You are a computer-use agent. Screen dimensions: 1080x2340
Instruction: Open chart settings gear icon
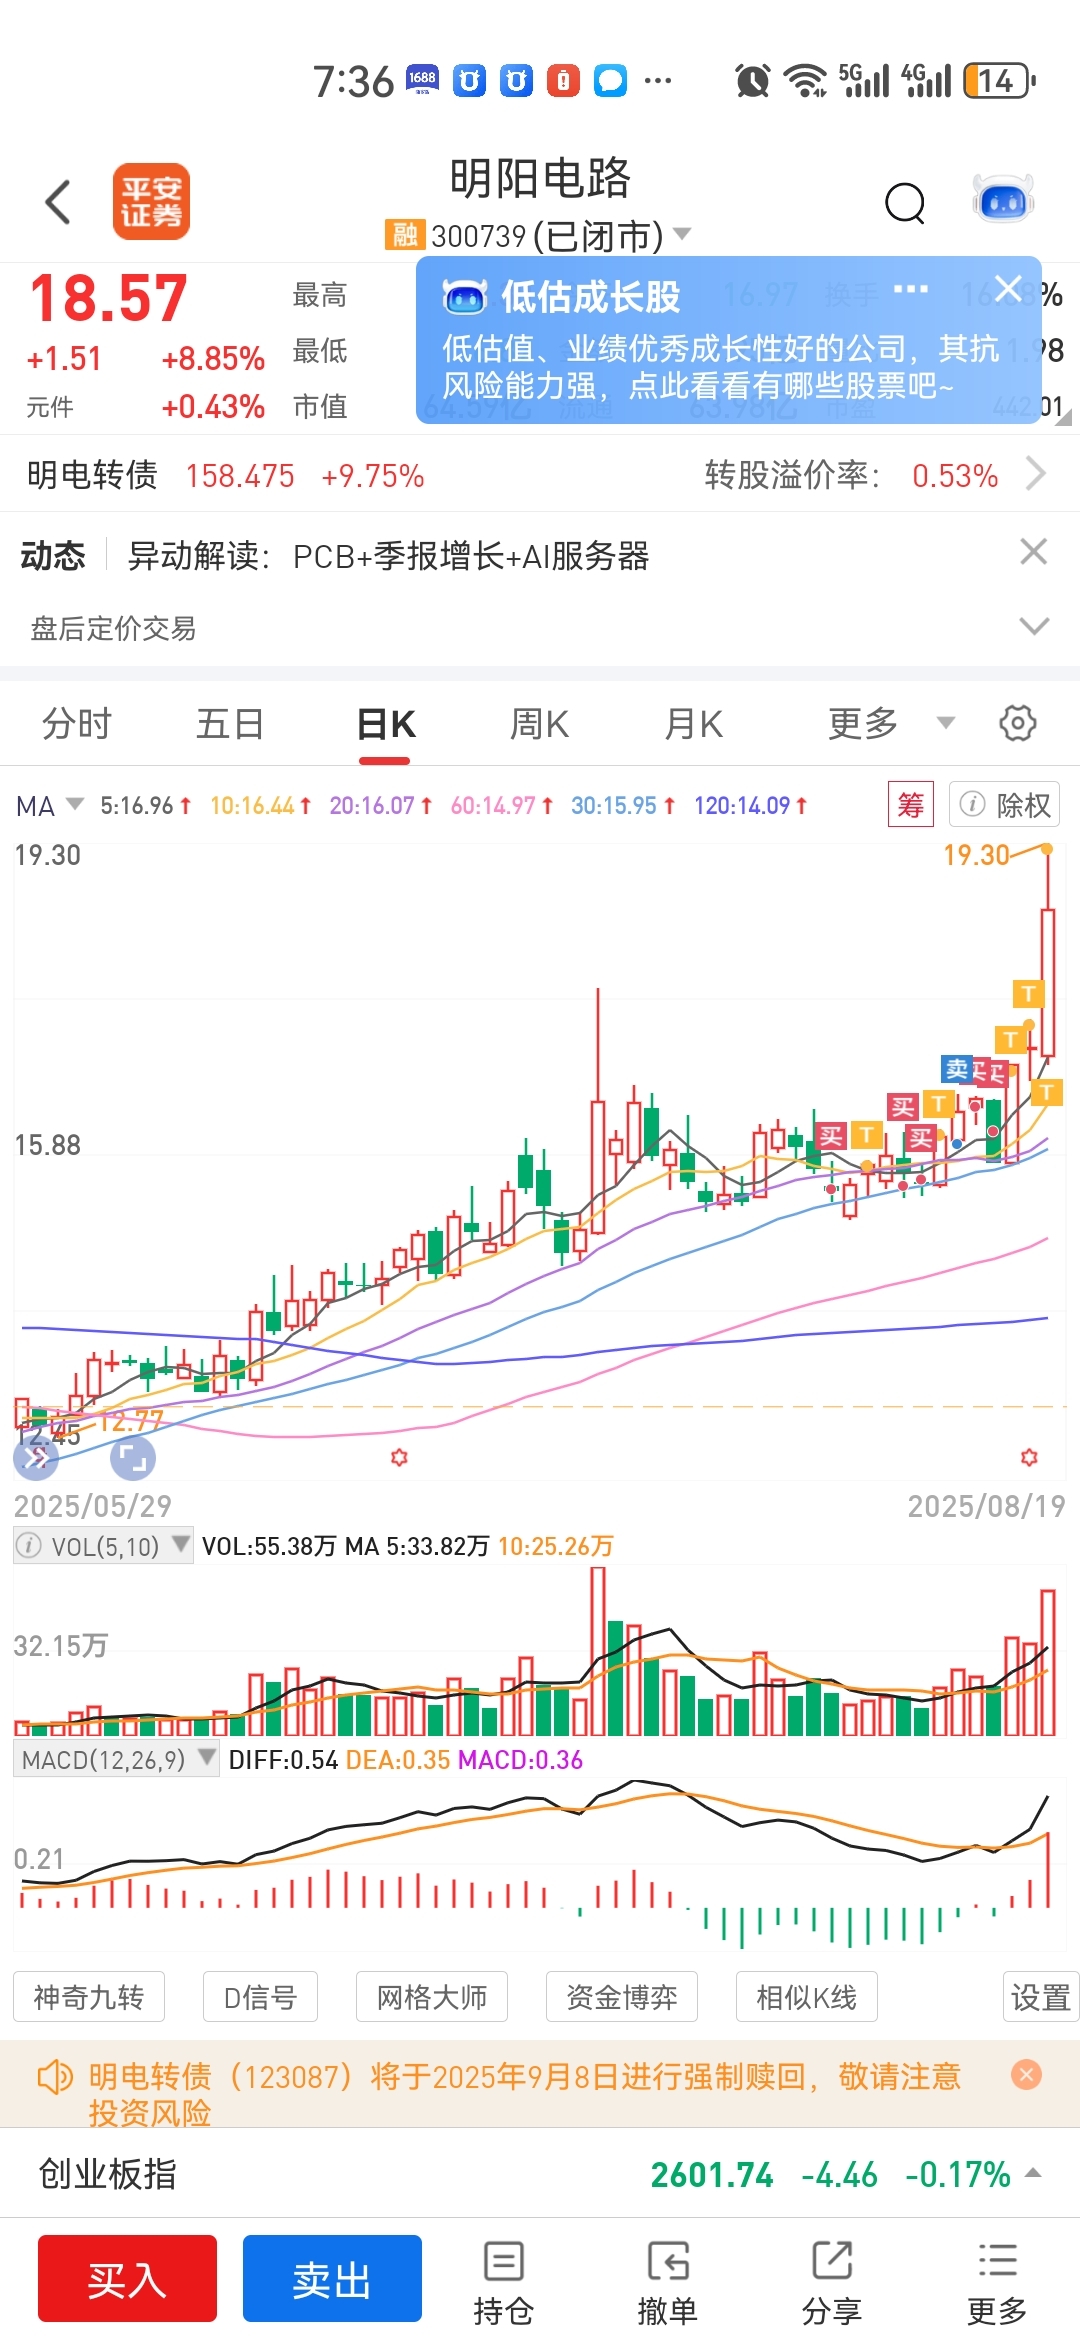(1017, 723)
